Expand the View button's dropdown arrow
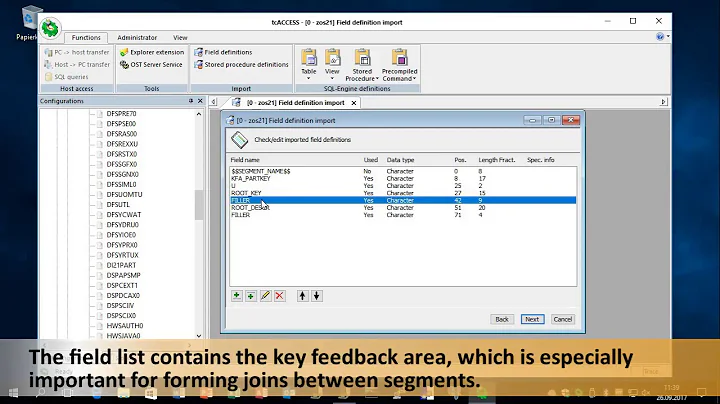720x404 pixels. [332, 79]
